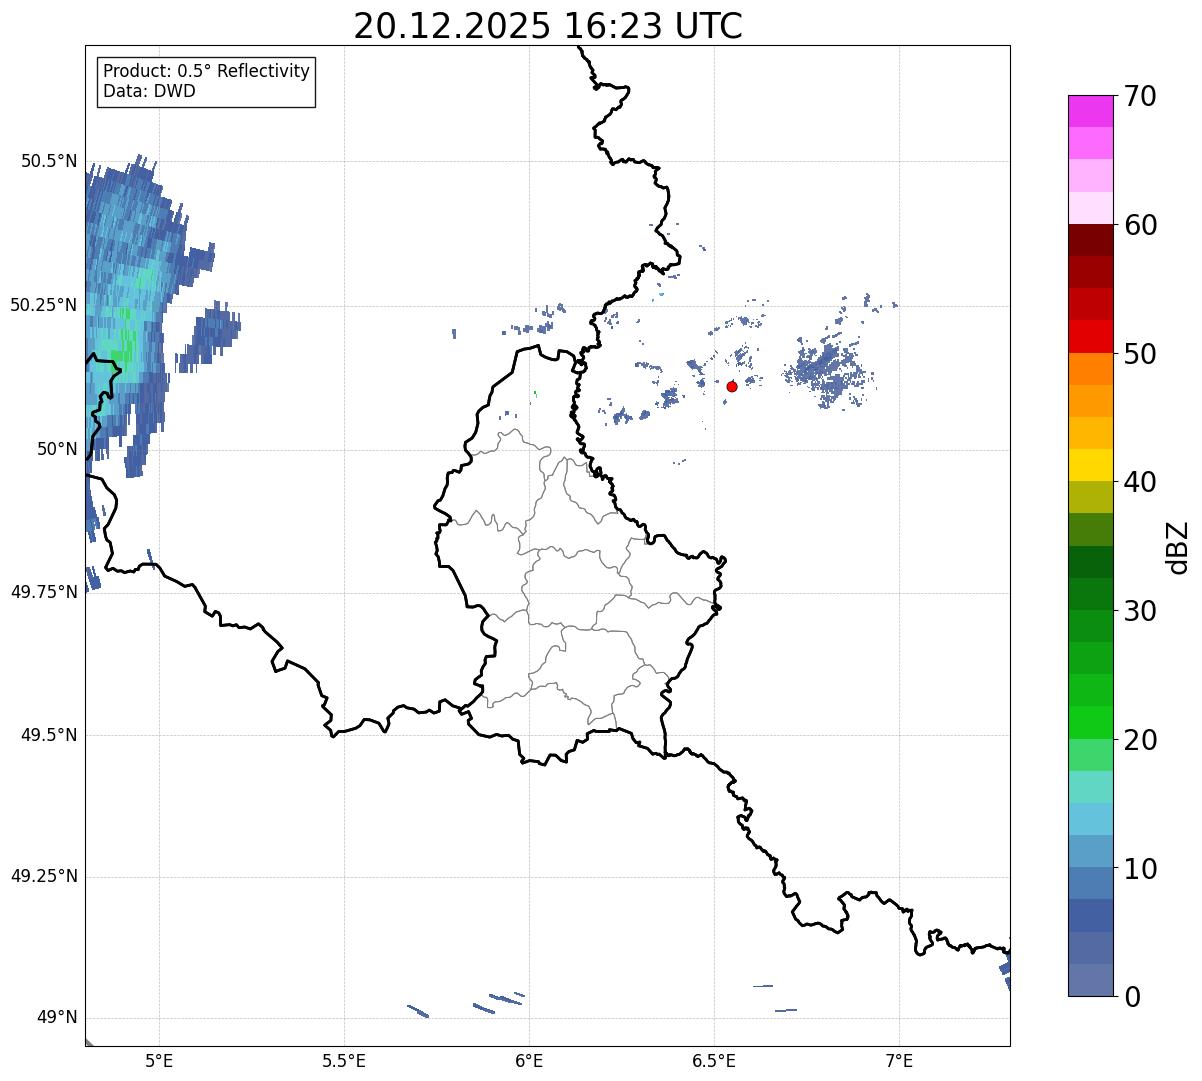Click the longitude label "6°E"
The width and height of the screenshot is (1202, 1081).
529,1060
